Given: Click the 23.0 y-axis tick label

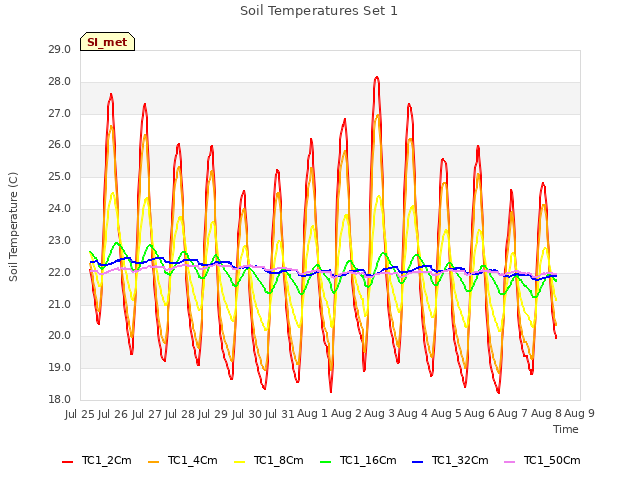Looking at the screenshot, I should tap(59, 240).
